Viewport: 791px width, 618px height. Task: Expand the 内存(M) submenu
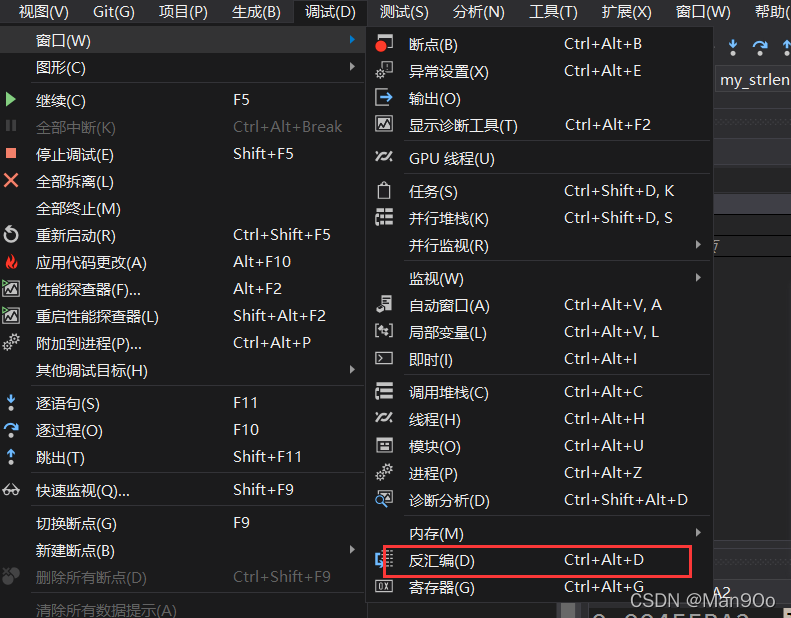pyautogui.click(x=539, y=533)
